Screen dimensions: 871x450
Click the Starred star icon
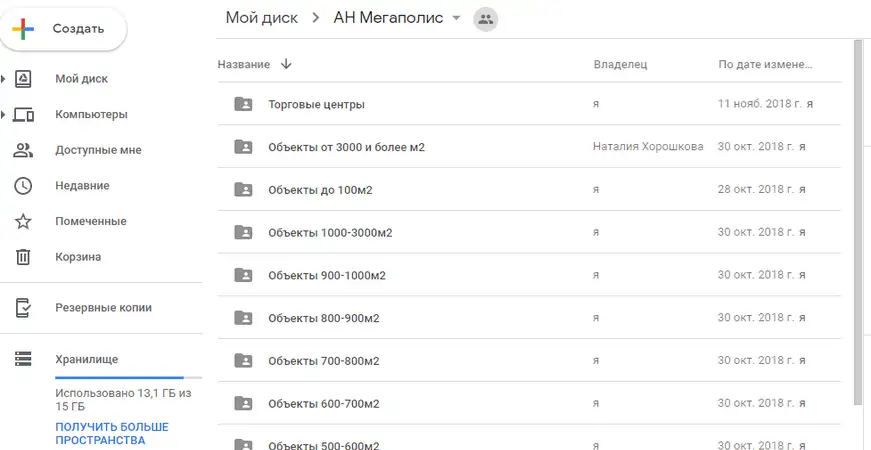point(23,221)
